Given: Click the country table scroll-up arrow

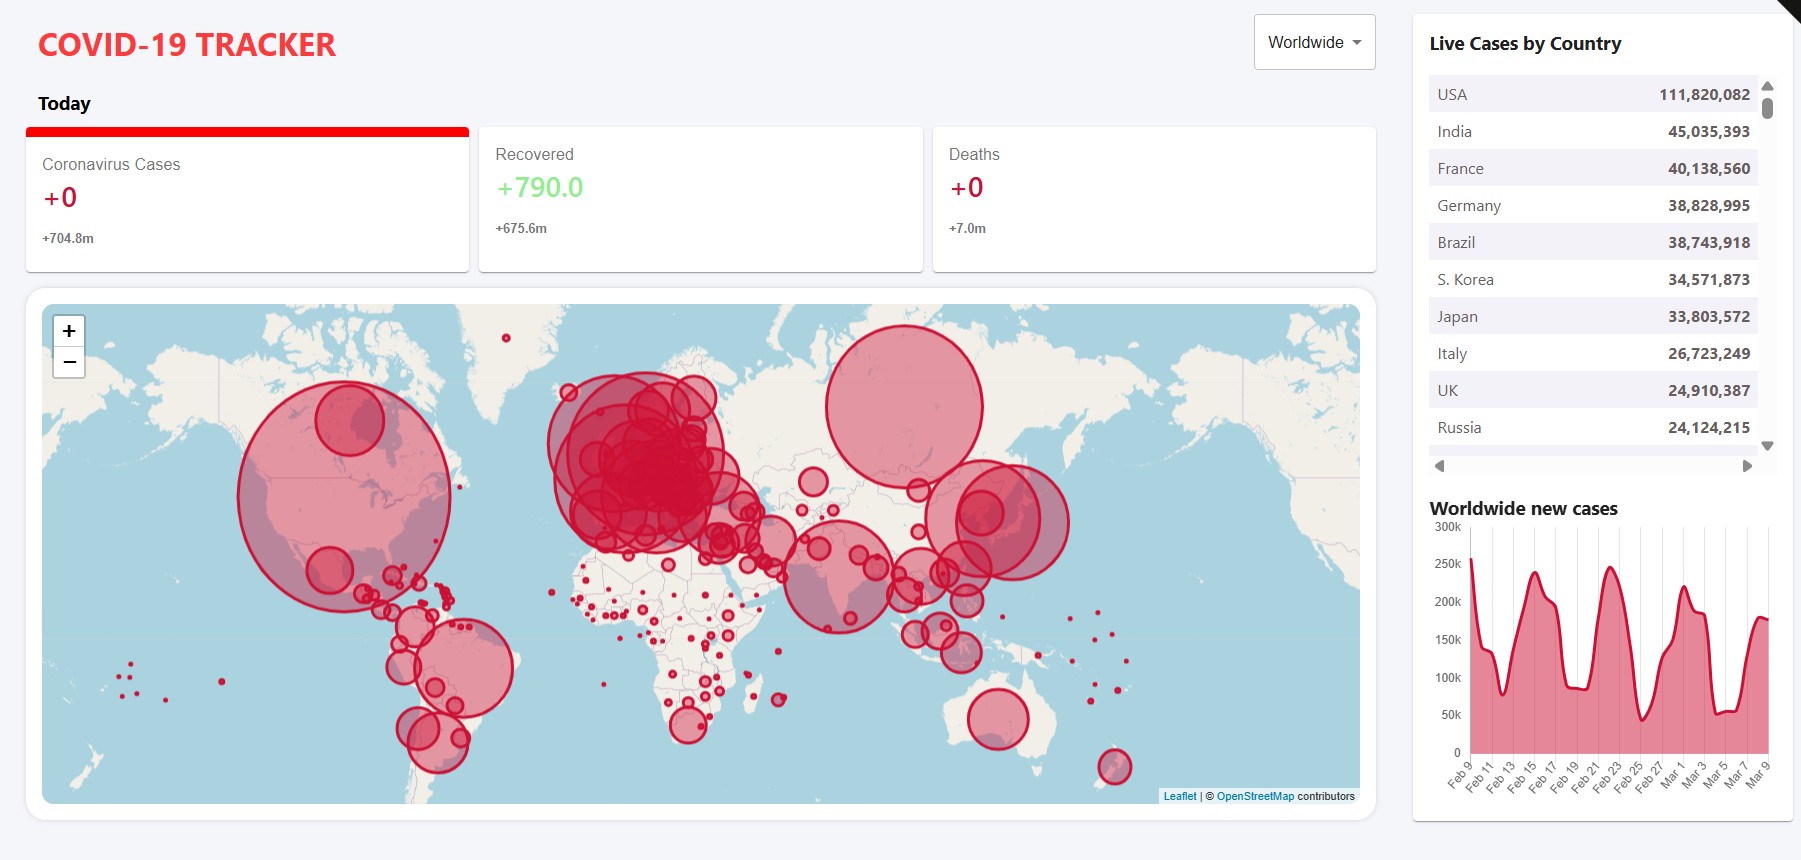Looking at the screenshot, I should (x=1767, y=86).
